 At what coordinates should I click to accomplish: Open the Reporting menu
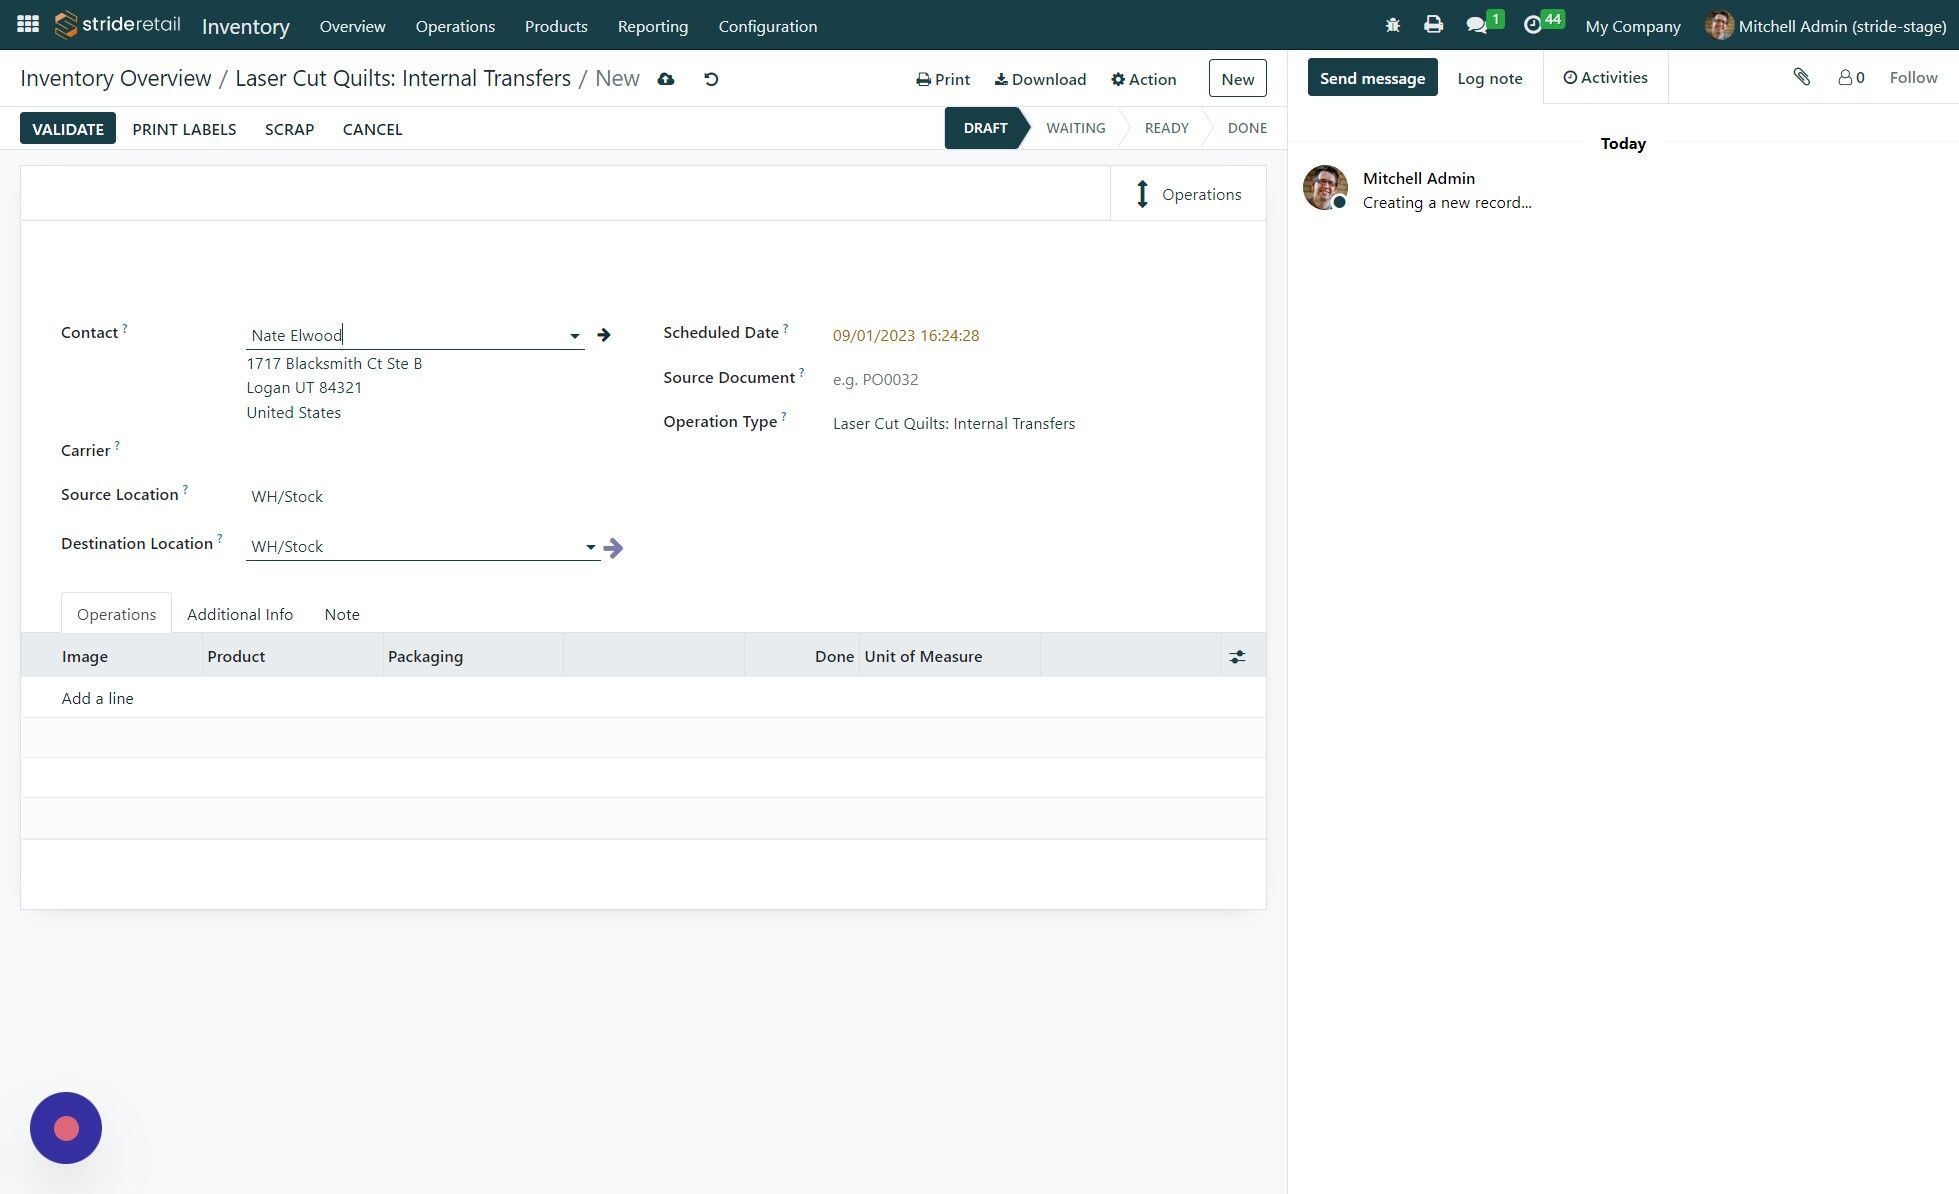pos(653,26)
